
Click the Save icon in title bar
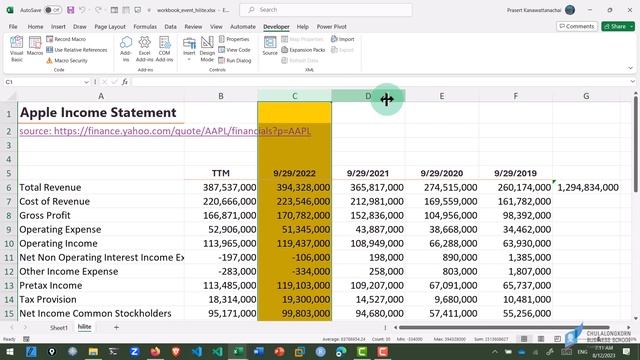pos(71,10)
